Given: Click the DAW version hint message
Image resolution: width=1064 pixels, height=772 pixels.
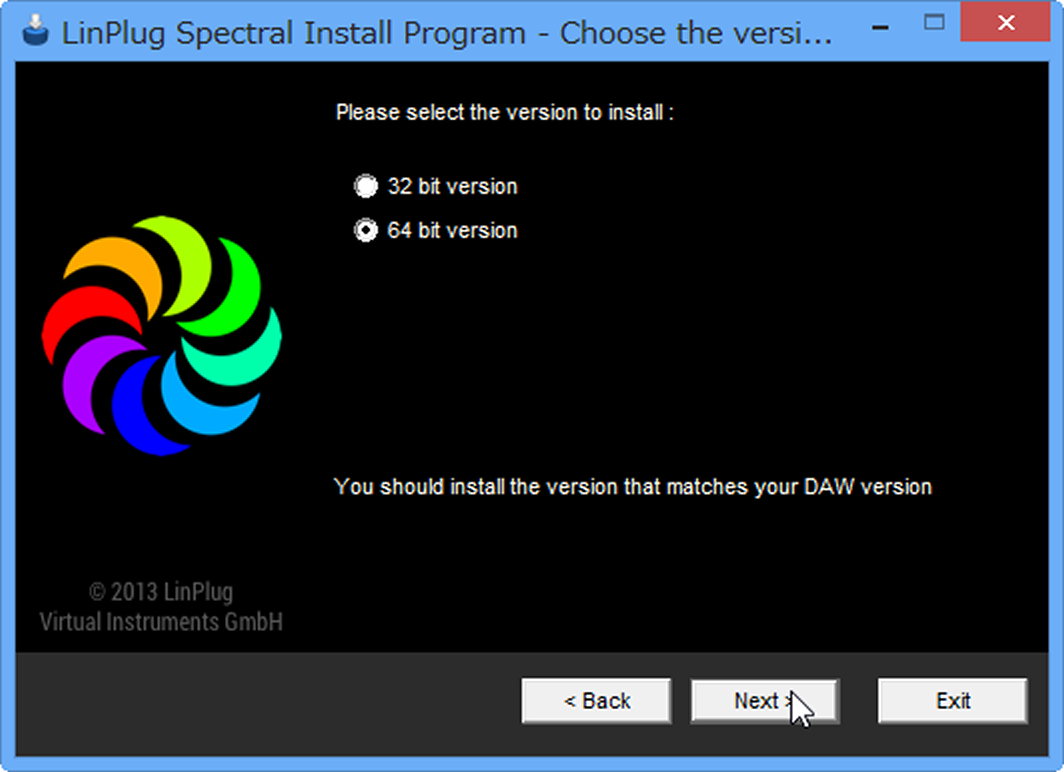Looking at the screenshot, I should pyautogui.click(x=632, y=487).
